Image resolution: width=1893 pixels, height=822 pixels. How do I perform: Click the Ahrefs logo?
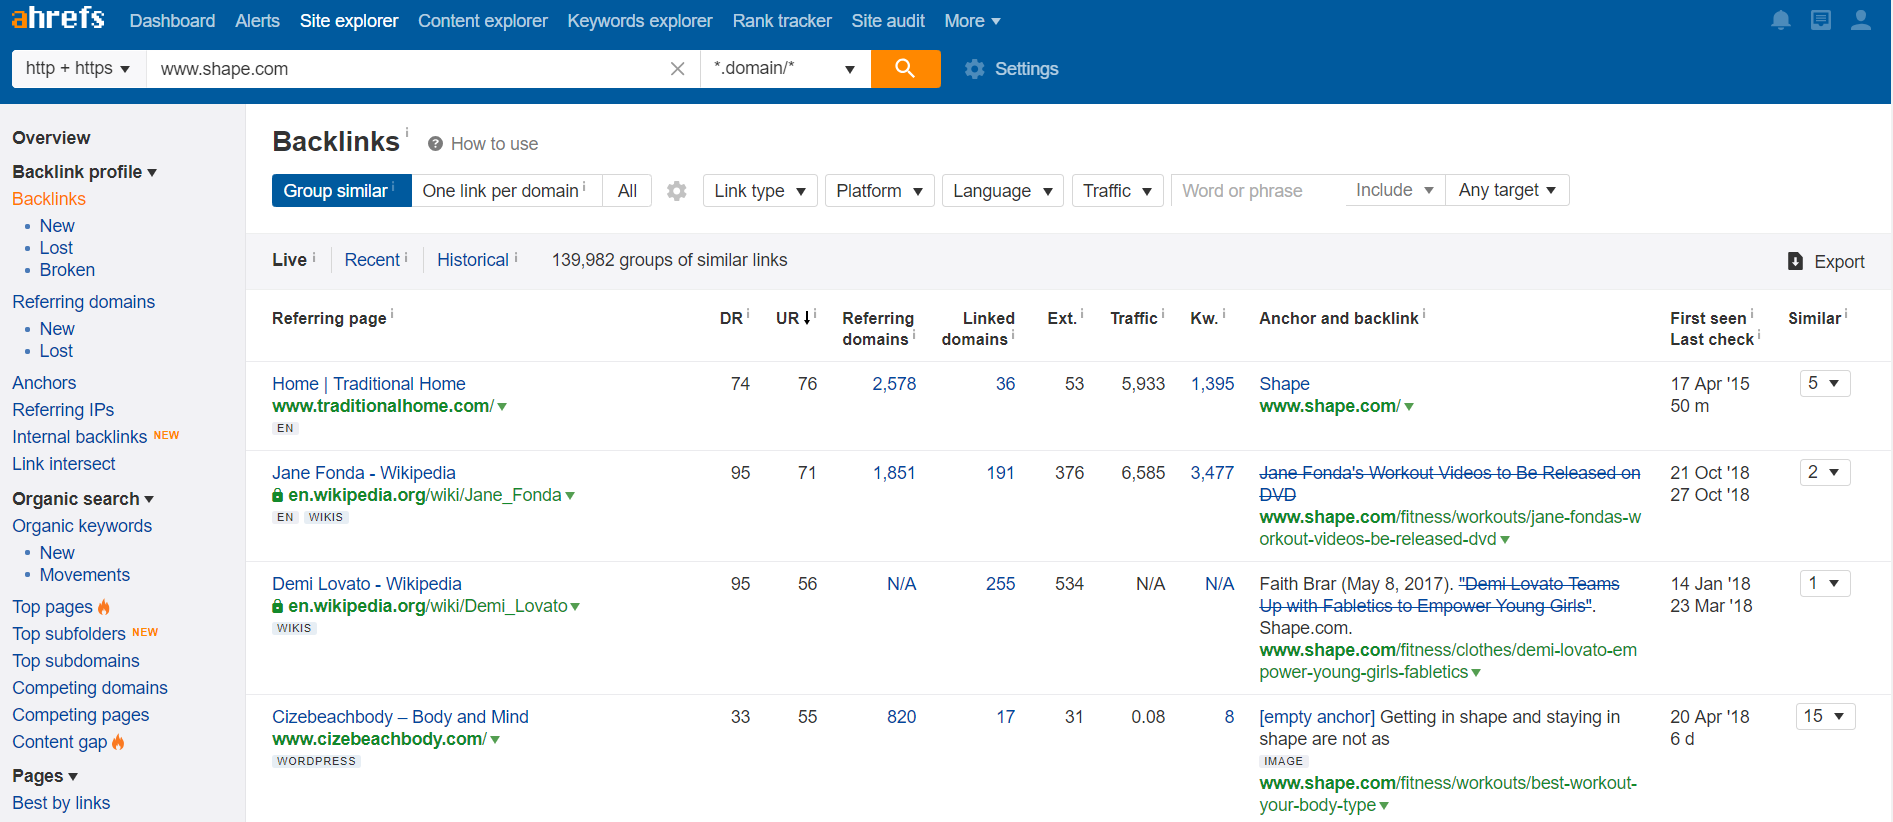coord(58,18)
